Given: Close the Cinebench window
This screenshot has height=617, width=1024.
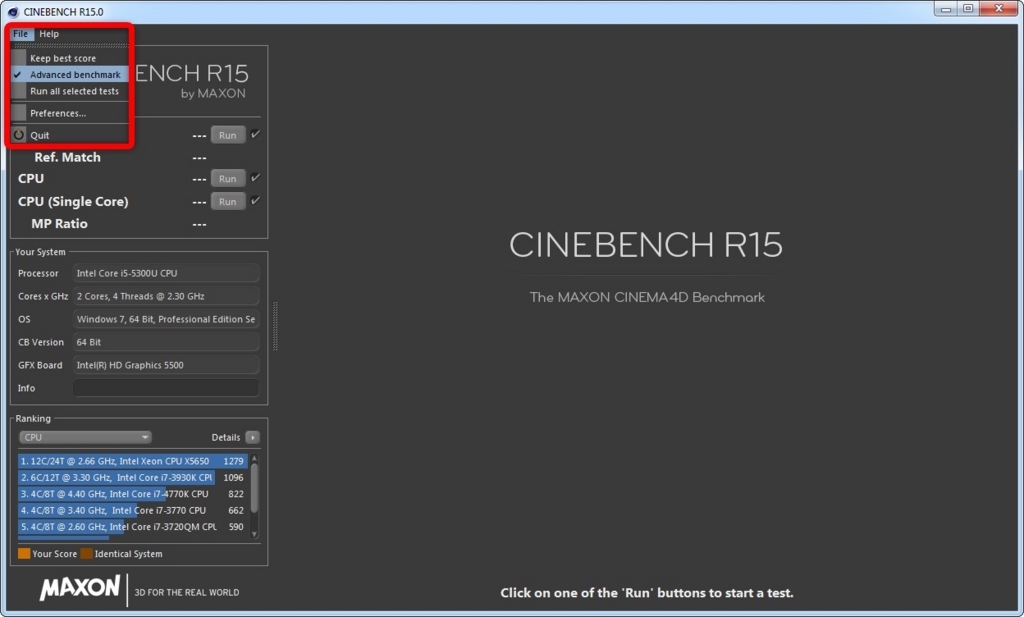Looking at the screenshot, I should (999, 9).
